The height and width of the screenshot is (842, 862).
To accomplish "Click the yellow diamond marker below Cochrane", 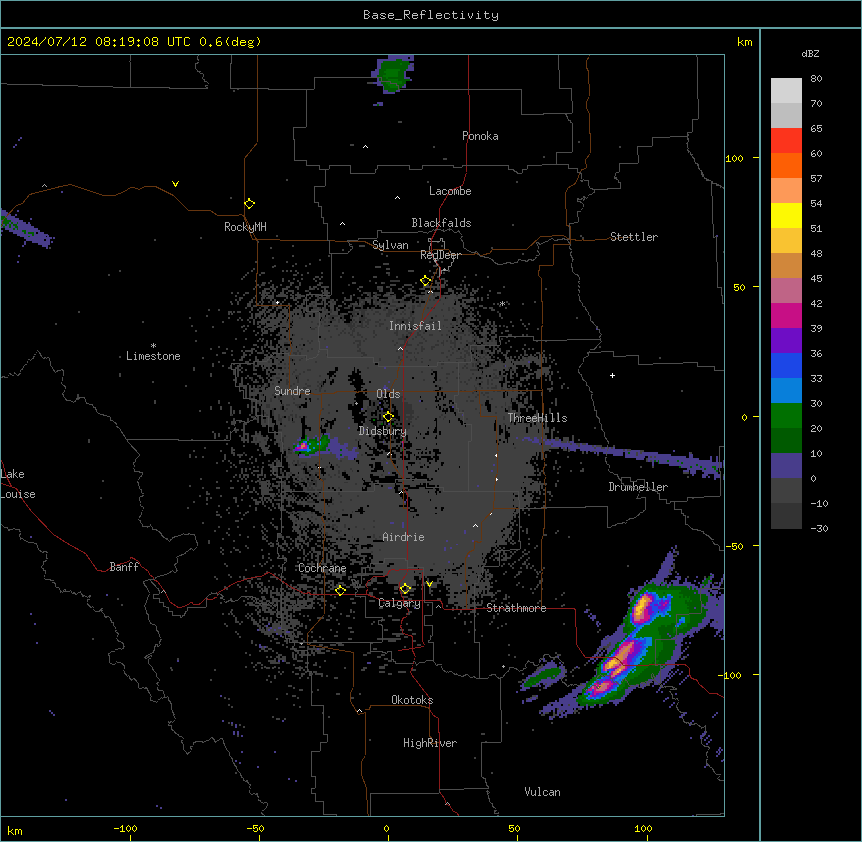I will [x=340, y=590].
